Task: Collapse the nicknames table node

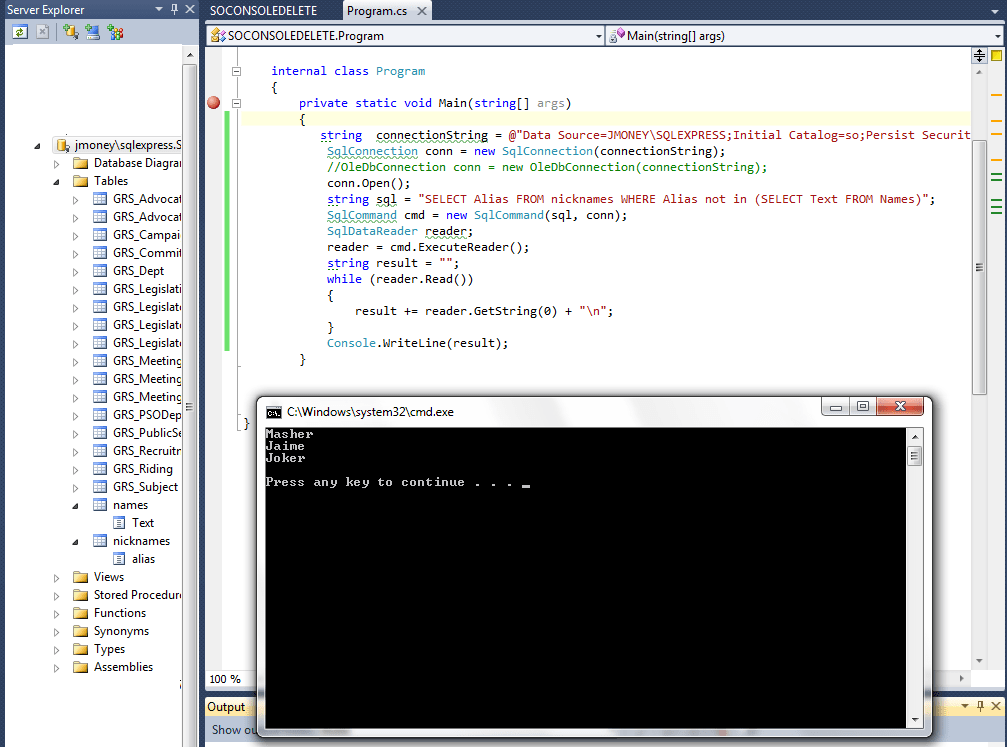Action: point(73,540)
